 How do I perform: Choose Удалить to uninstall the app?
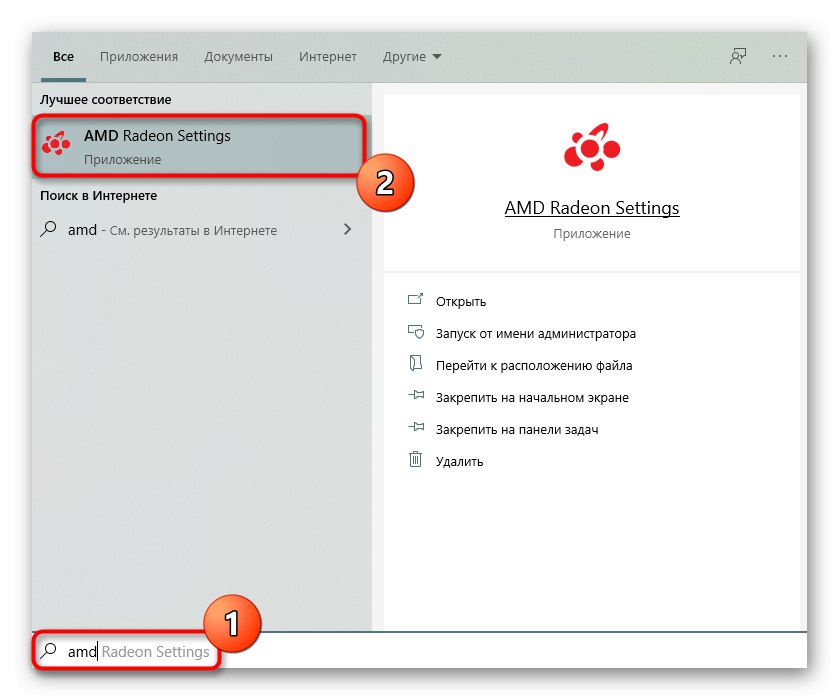[459, 462]
